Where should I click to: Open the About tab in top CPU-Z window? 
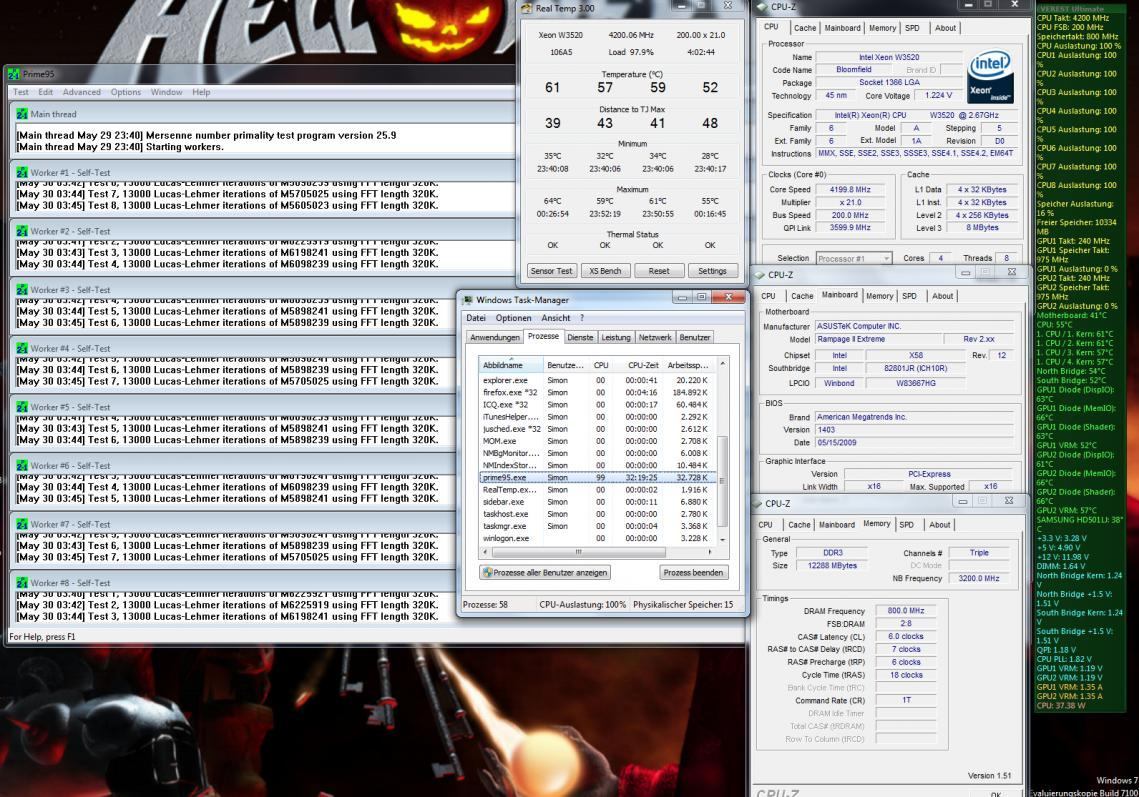pyautogui.click(x=945, y=28)
